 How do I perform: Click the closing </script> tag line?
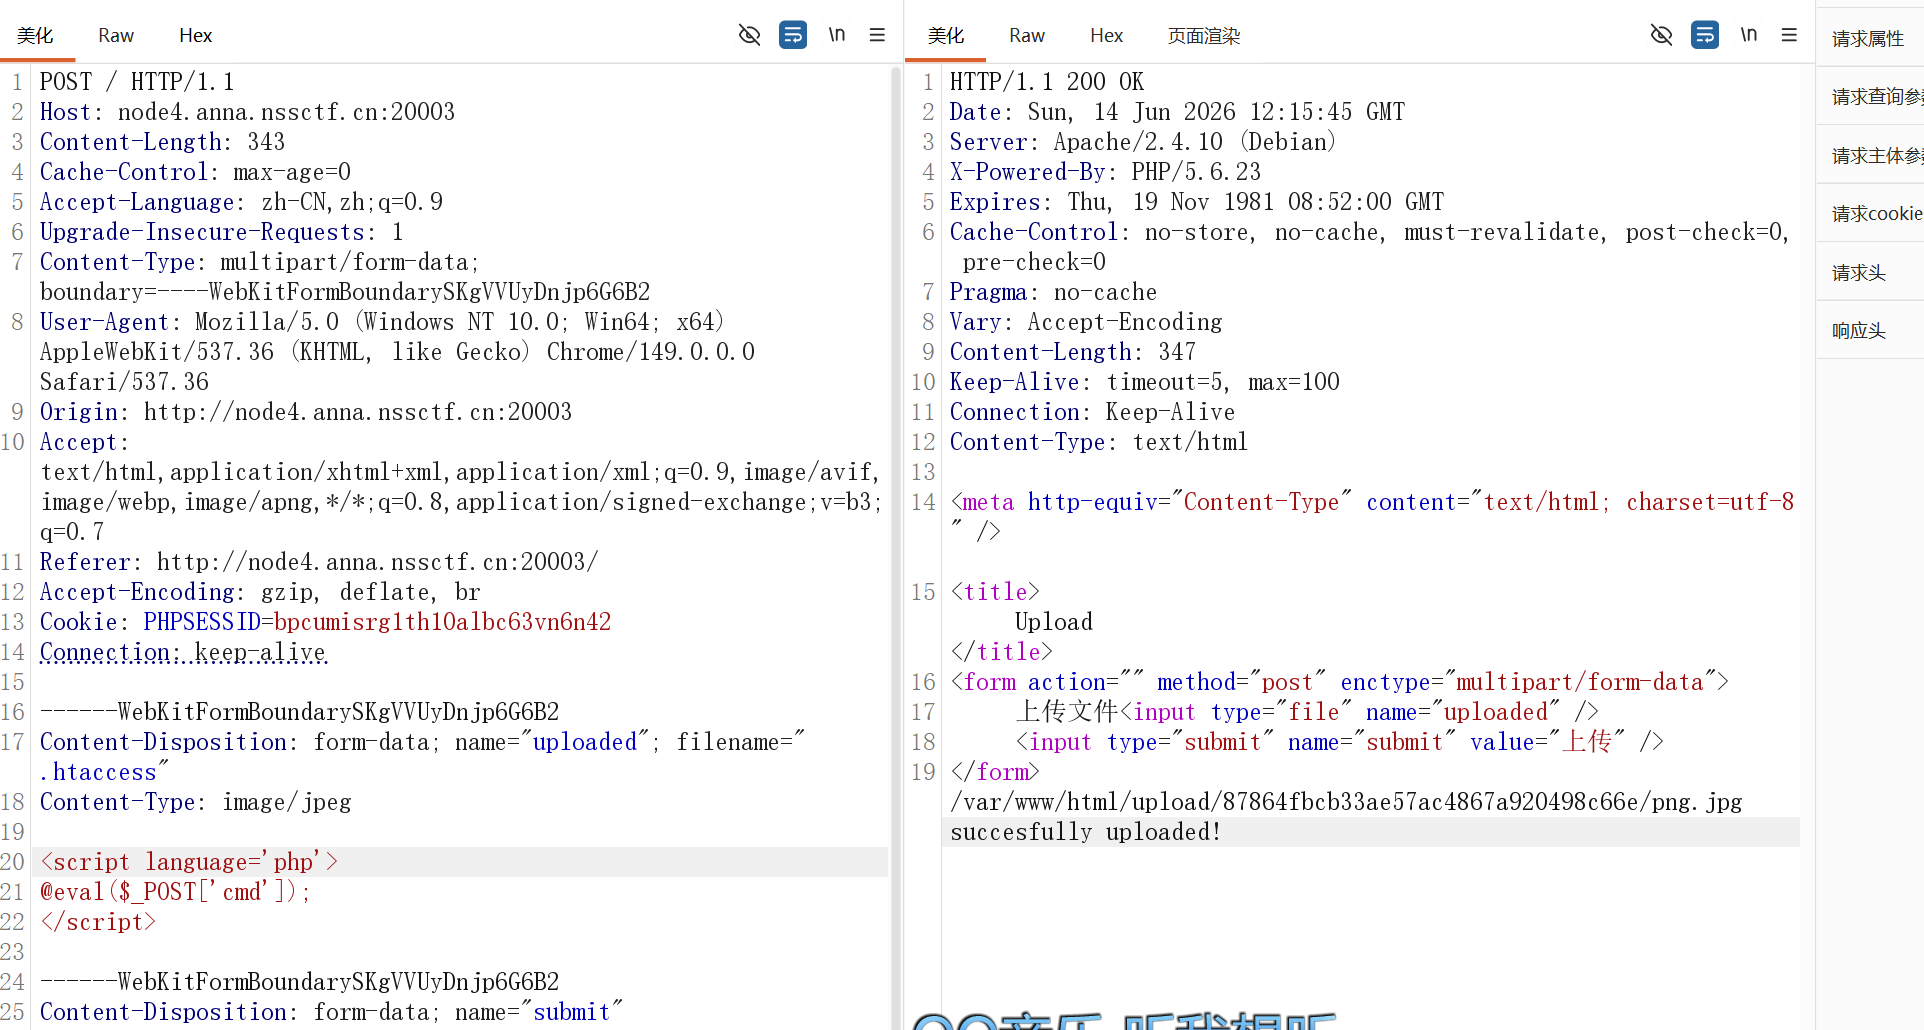98,922
